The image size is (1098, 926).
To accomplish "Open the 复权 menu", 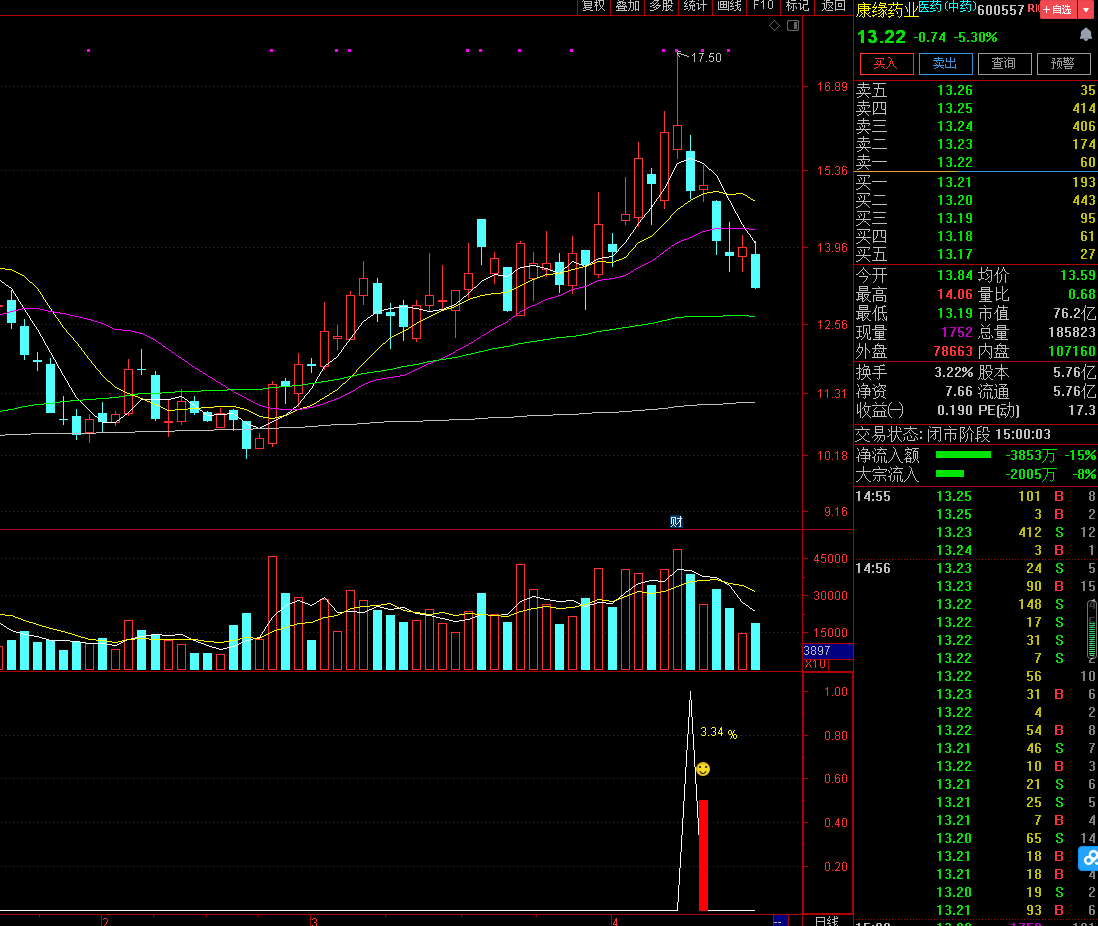I will [x=593, y=6].
